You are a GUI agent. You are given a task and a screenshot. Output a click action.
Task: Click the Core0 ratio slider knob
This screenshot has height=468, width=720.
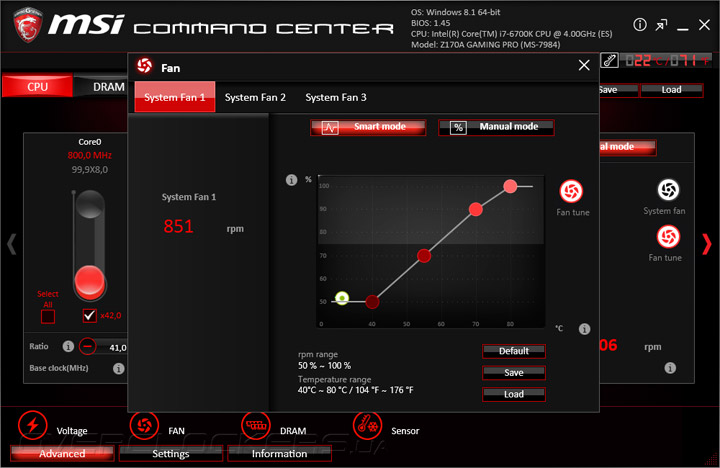click(90, 280)
